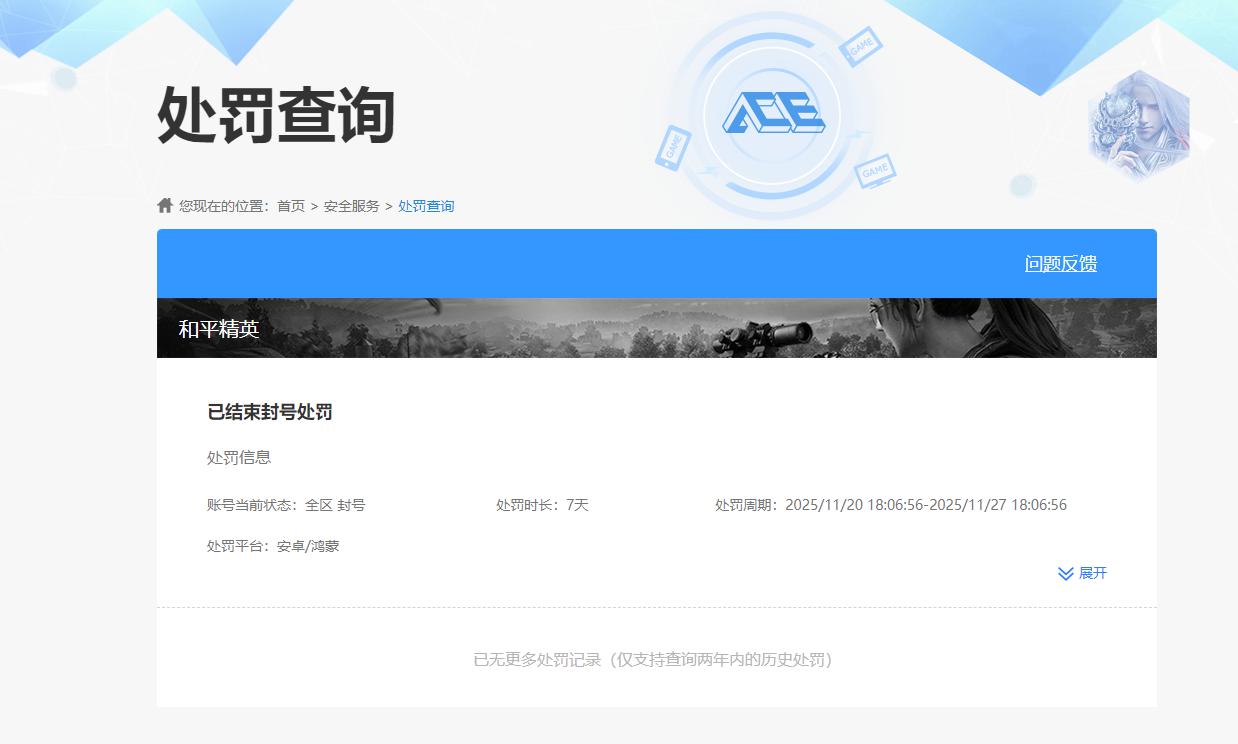Click a floating GAME card icon near the ACE logo
This screenshot has height=744, width=1238.
[x=862, y=48]
